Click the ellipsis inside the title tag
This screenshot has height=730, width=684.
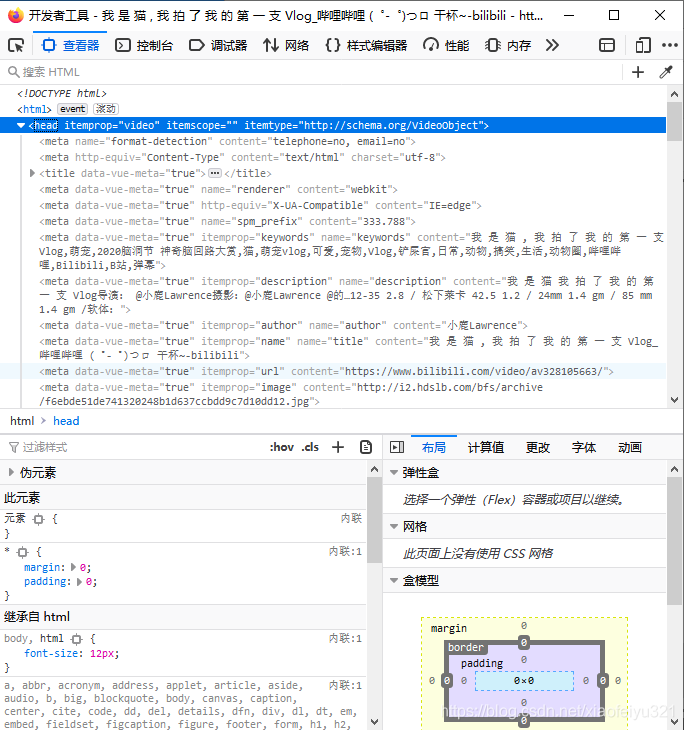pyautogui.click(x=215, y=173)
